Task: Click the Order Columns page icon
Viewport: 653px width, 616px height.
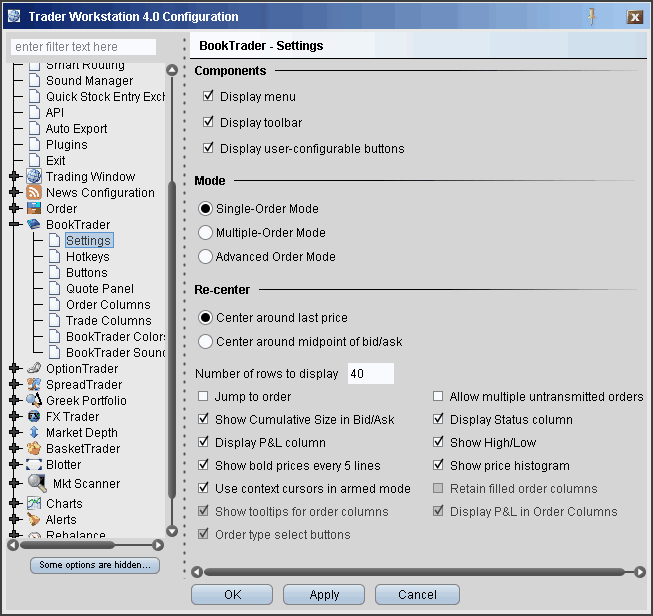Action: (55, 304)
